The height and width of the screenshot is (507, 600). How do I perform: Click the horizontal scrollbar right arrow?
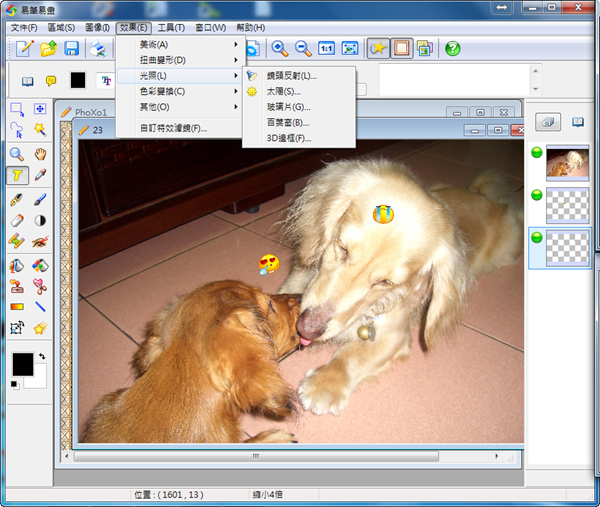click(x=497, y=456)
